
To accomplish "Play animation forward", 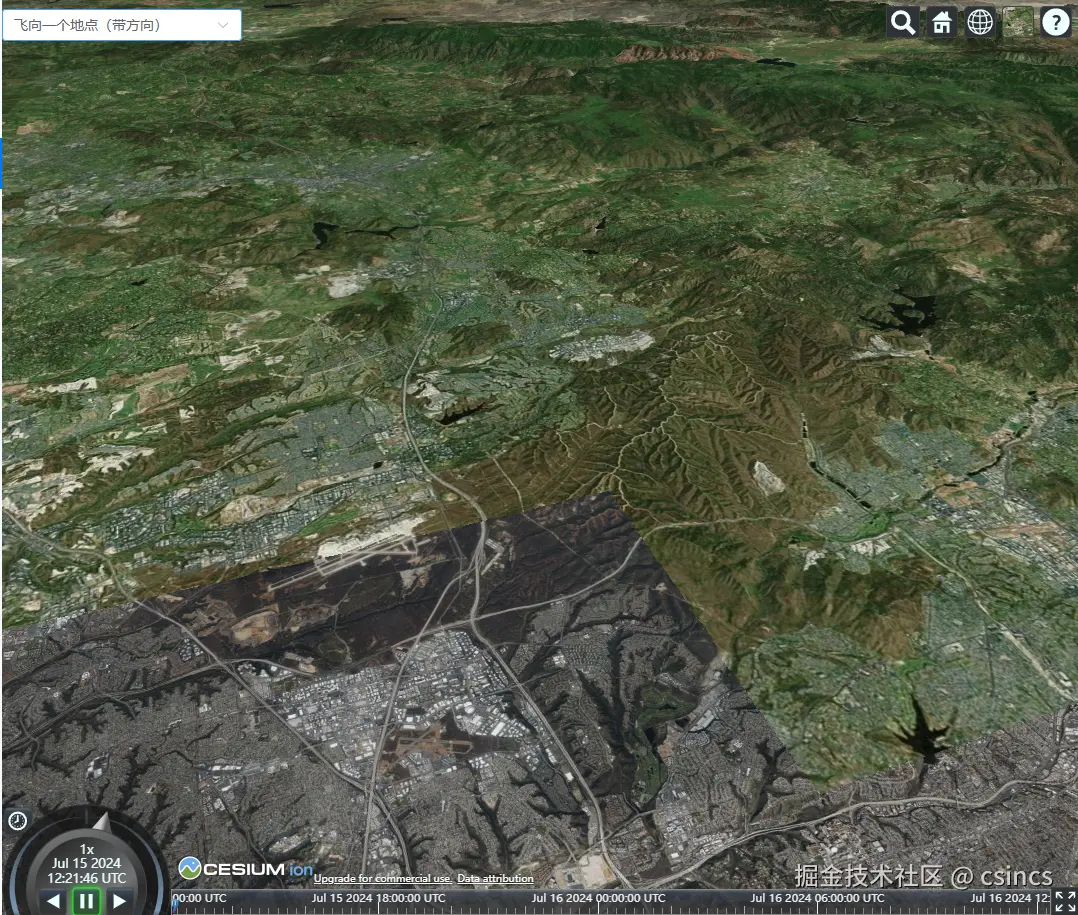I will (x=119, y=900).
